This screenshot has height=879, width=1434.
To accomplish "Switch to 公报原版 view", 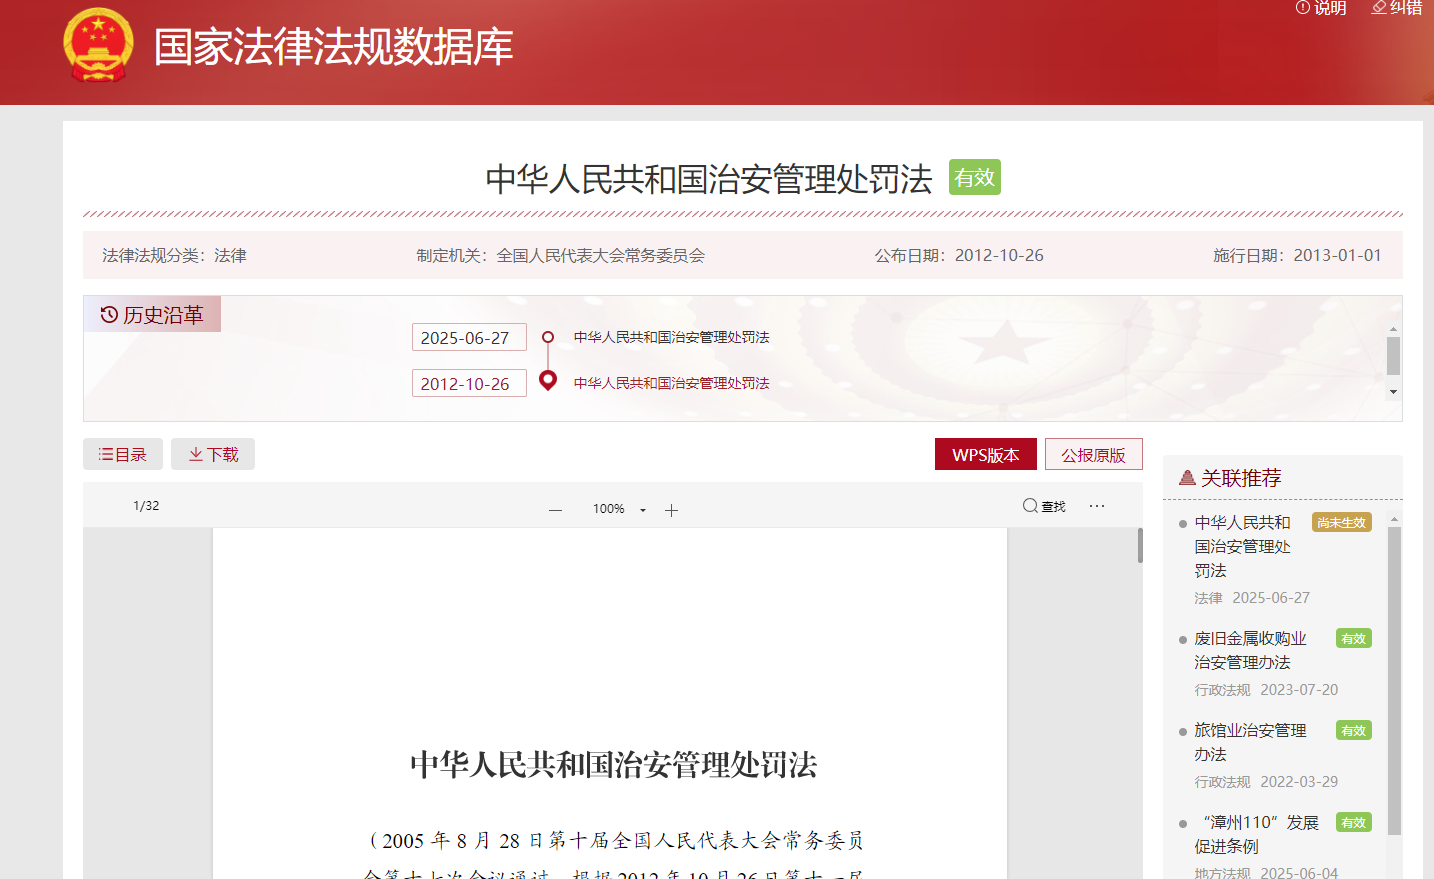I will coord(1093,454).
